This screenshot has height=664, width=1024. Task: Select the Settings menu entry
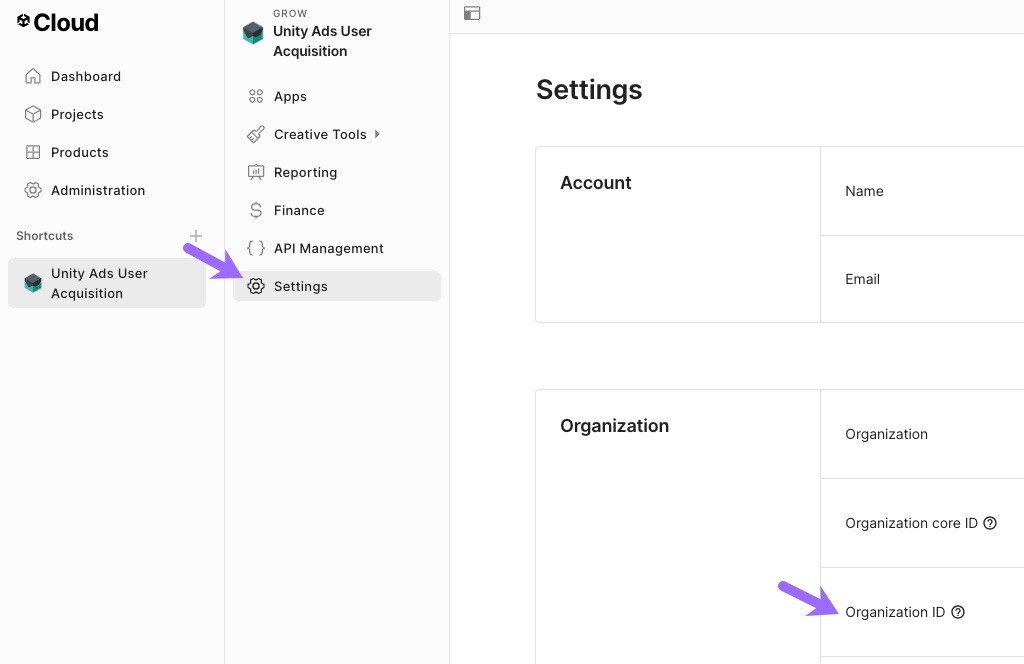coord(337,286)
